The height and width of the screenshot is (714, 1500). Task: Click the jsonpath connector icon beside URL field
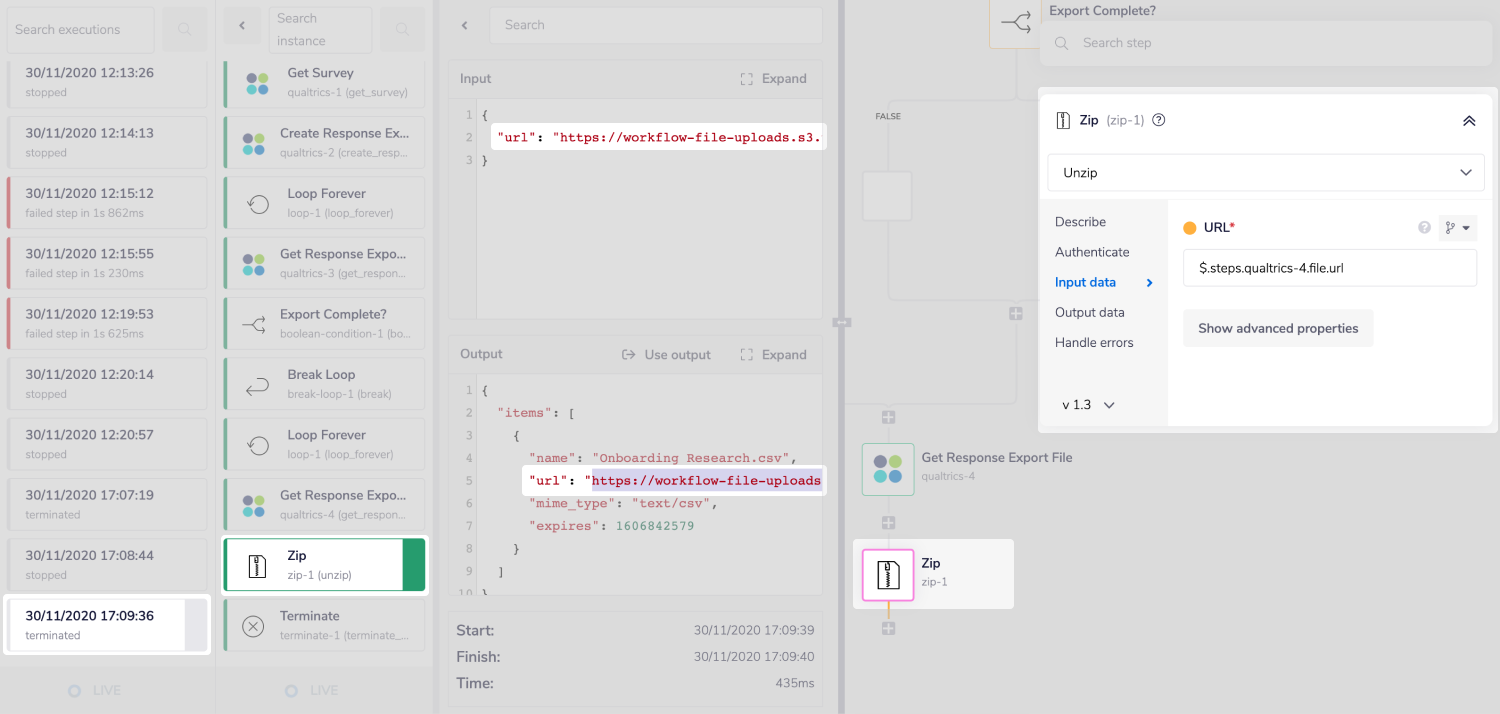point(1451,227)
